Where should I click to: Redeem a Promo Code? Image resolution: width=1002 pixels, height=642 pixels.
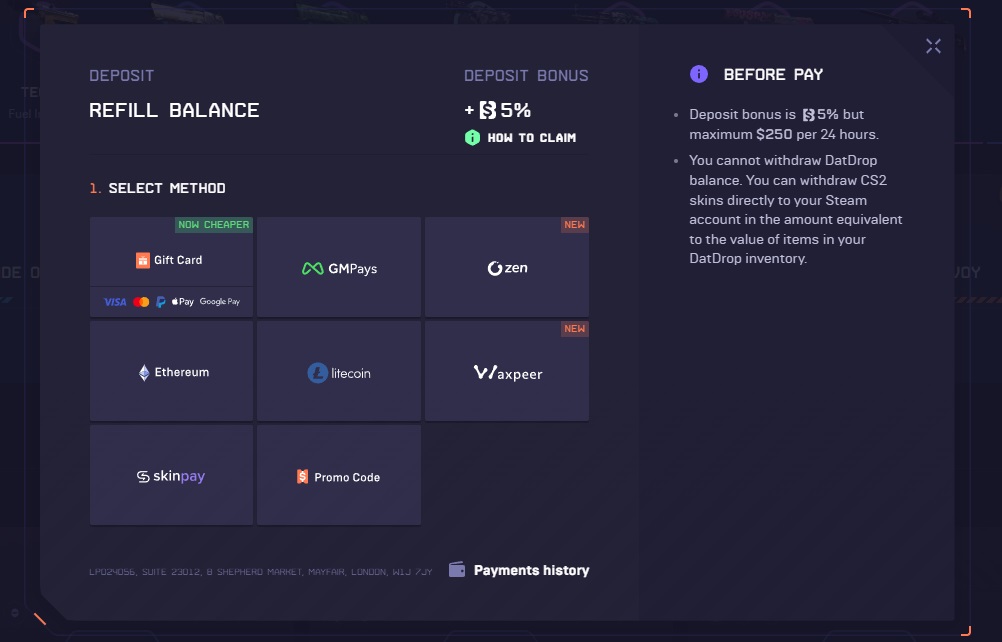[338, 477]
